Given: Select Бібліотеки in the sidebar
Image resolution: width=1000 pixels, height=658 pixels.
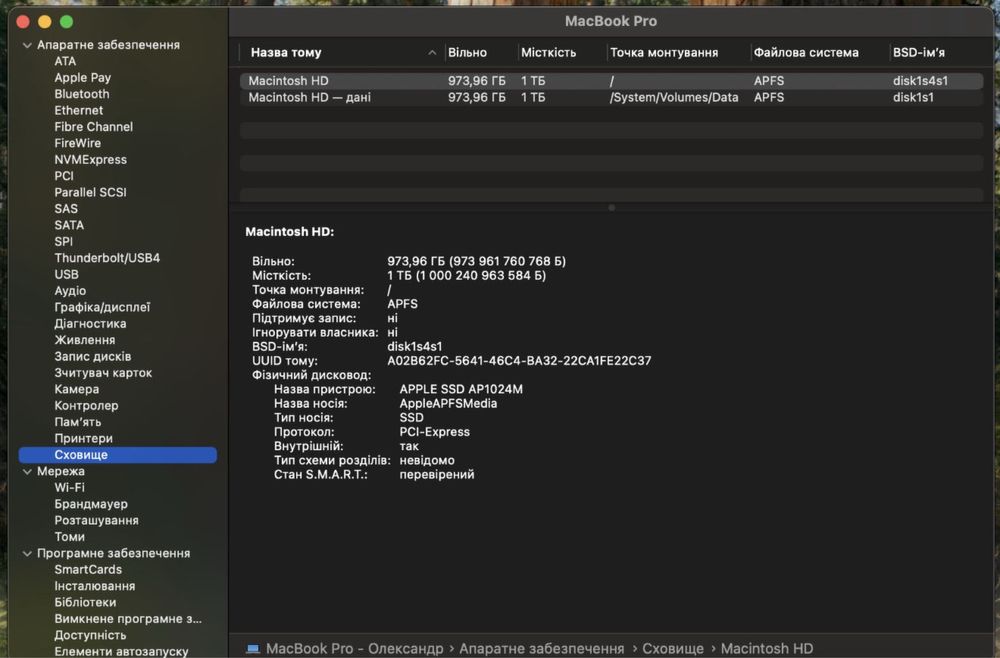Looking at the screenshot, I should click(85, 603).
